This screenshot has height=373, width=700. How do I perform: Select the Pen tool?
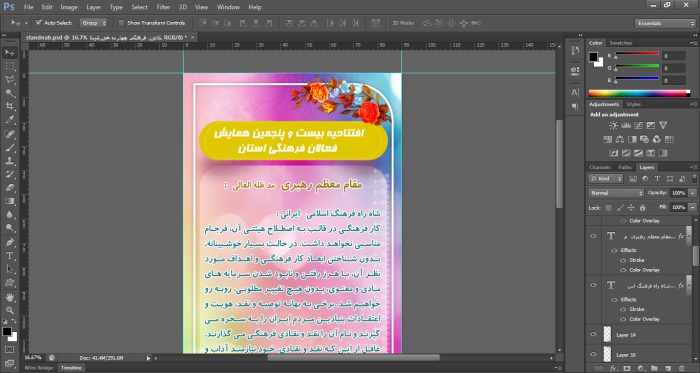pos(9,242)
